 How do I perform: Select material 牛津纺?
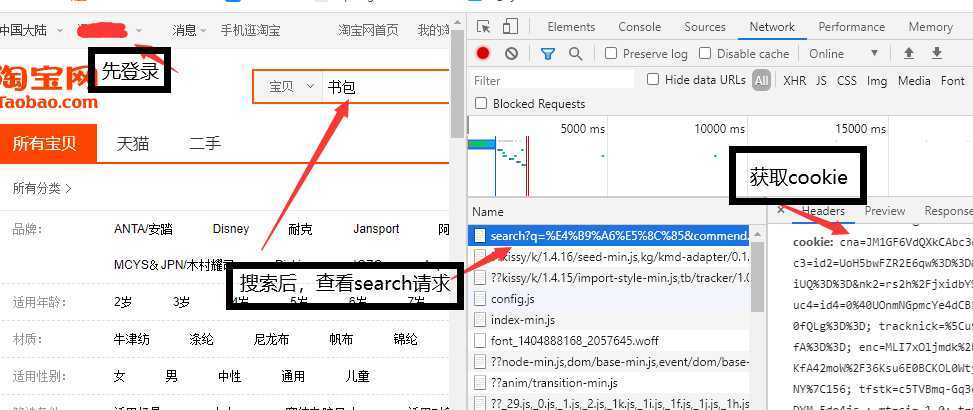[132, 339]
